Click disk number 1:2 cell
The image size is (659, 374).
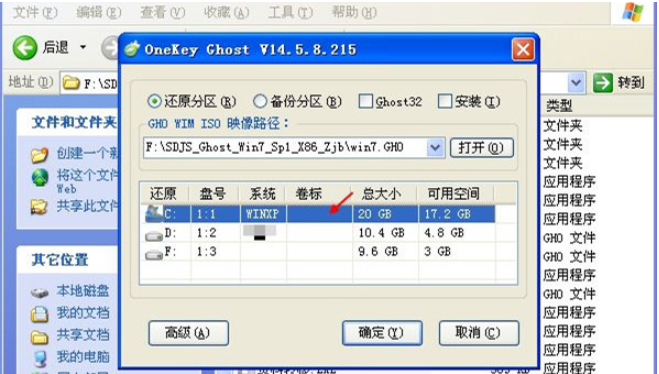pyautogui.click(x=206, y=232)
